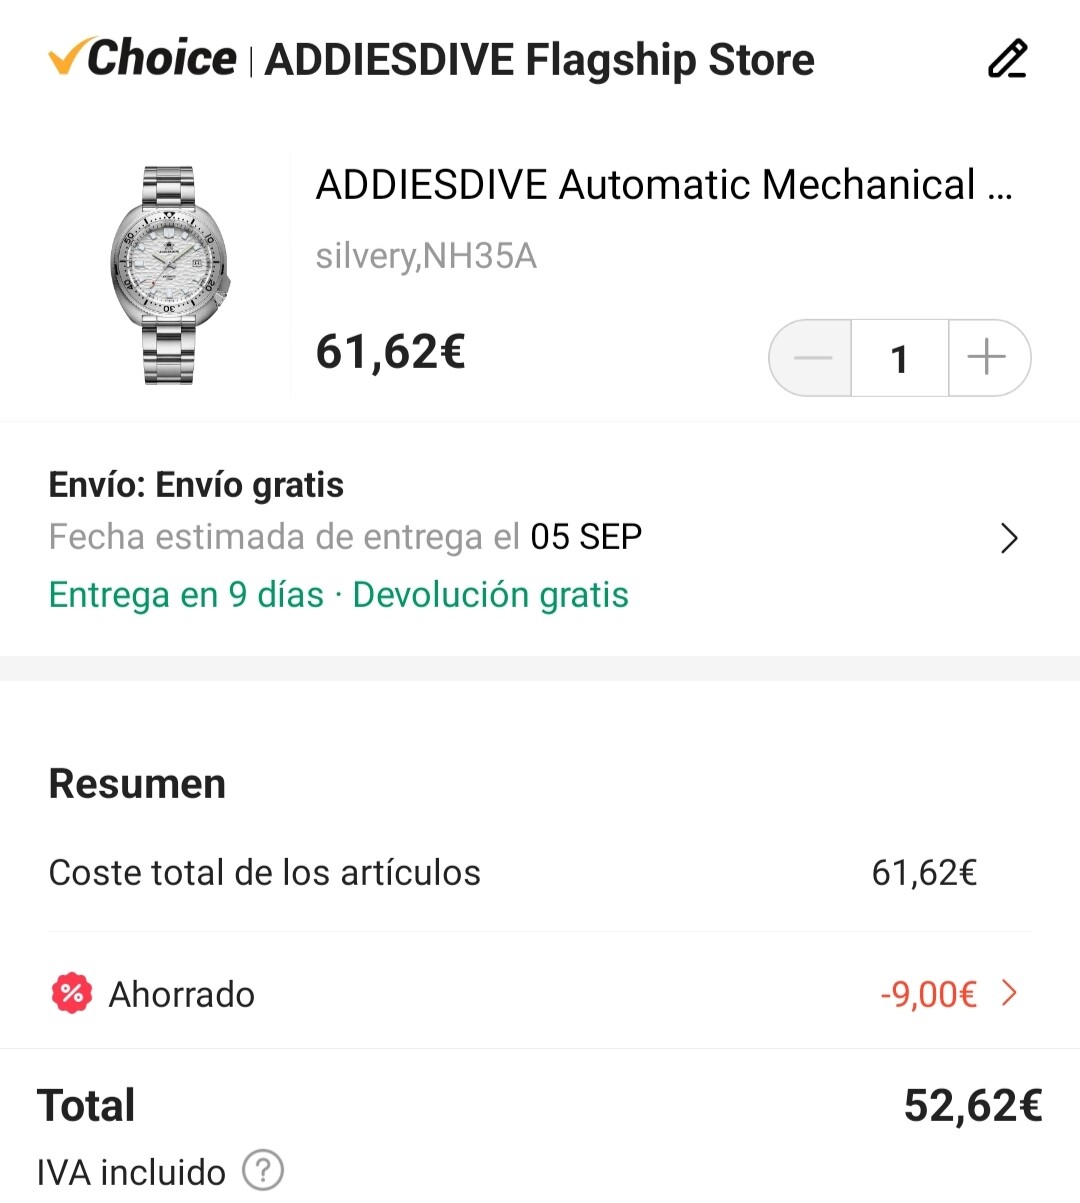
Task: Tap the 52,62€ total amount
Action: click(972, 1105)
